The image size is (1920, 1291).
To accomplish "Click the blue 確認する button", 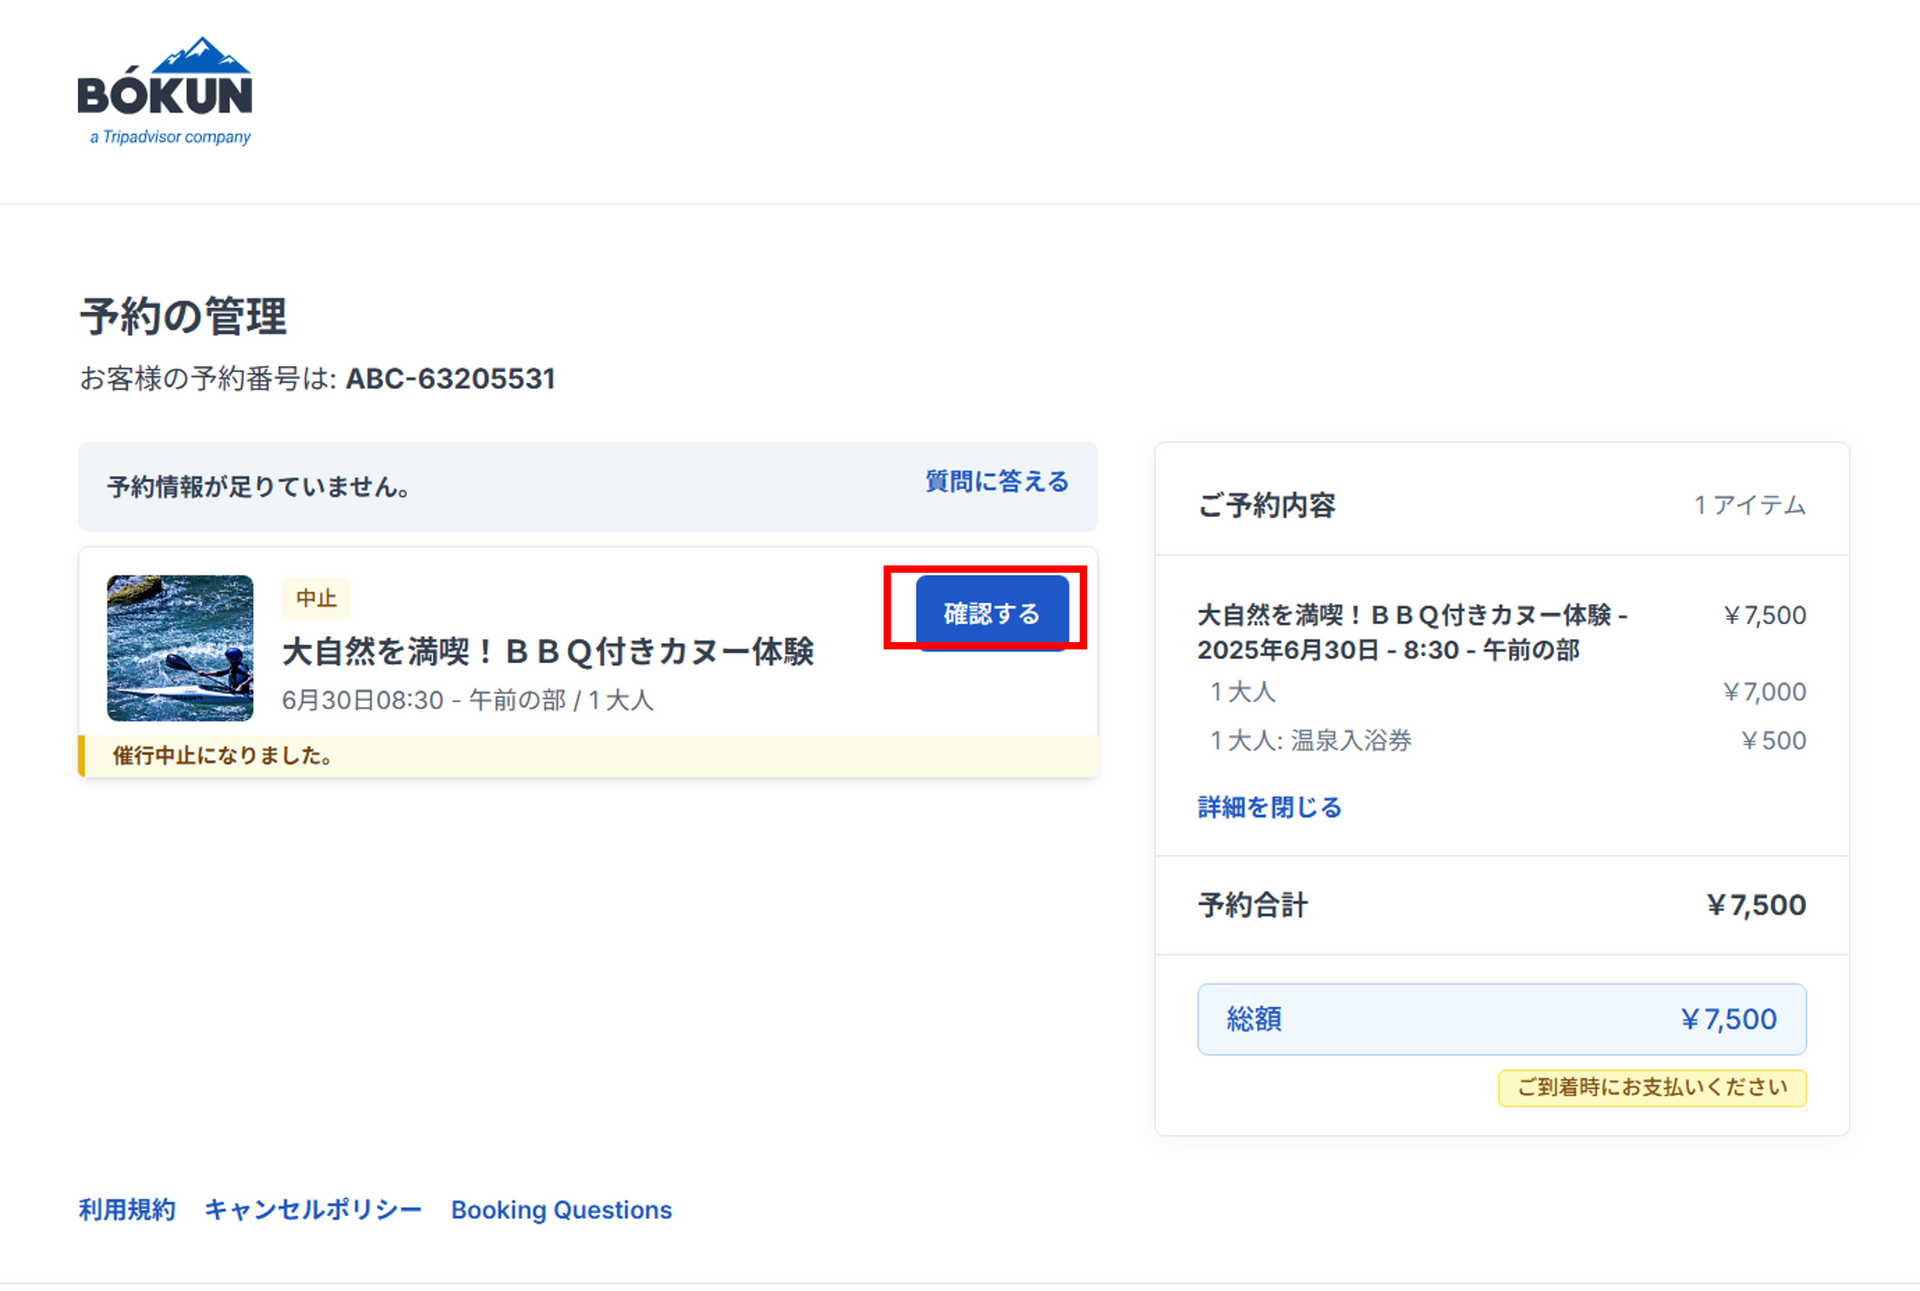I will coord(991,613).
